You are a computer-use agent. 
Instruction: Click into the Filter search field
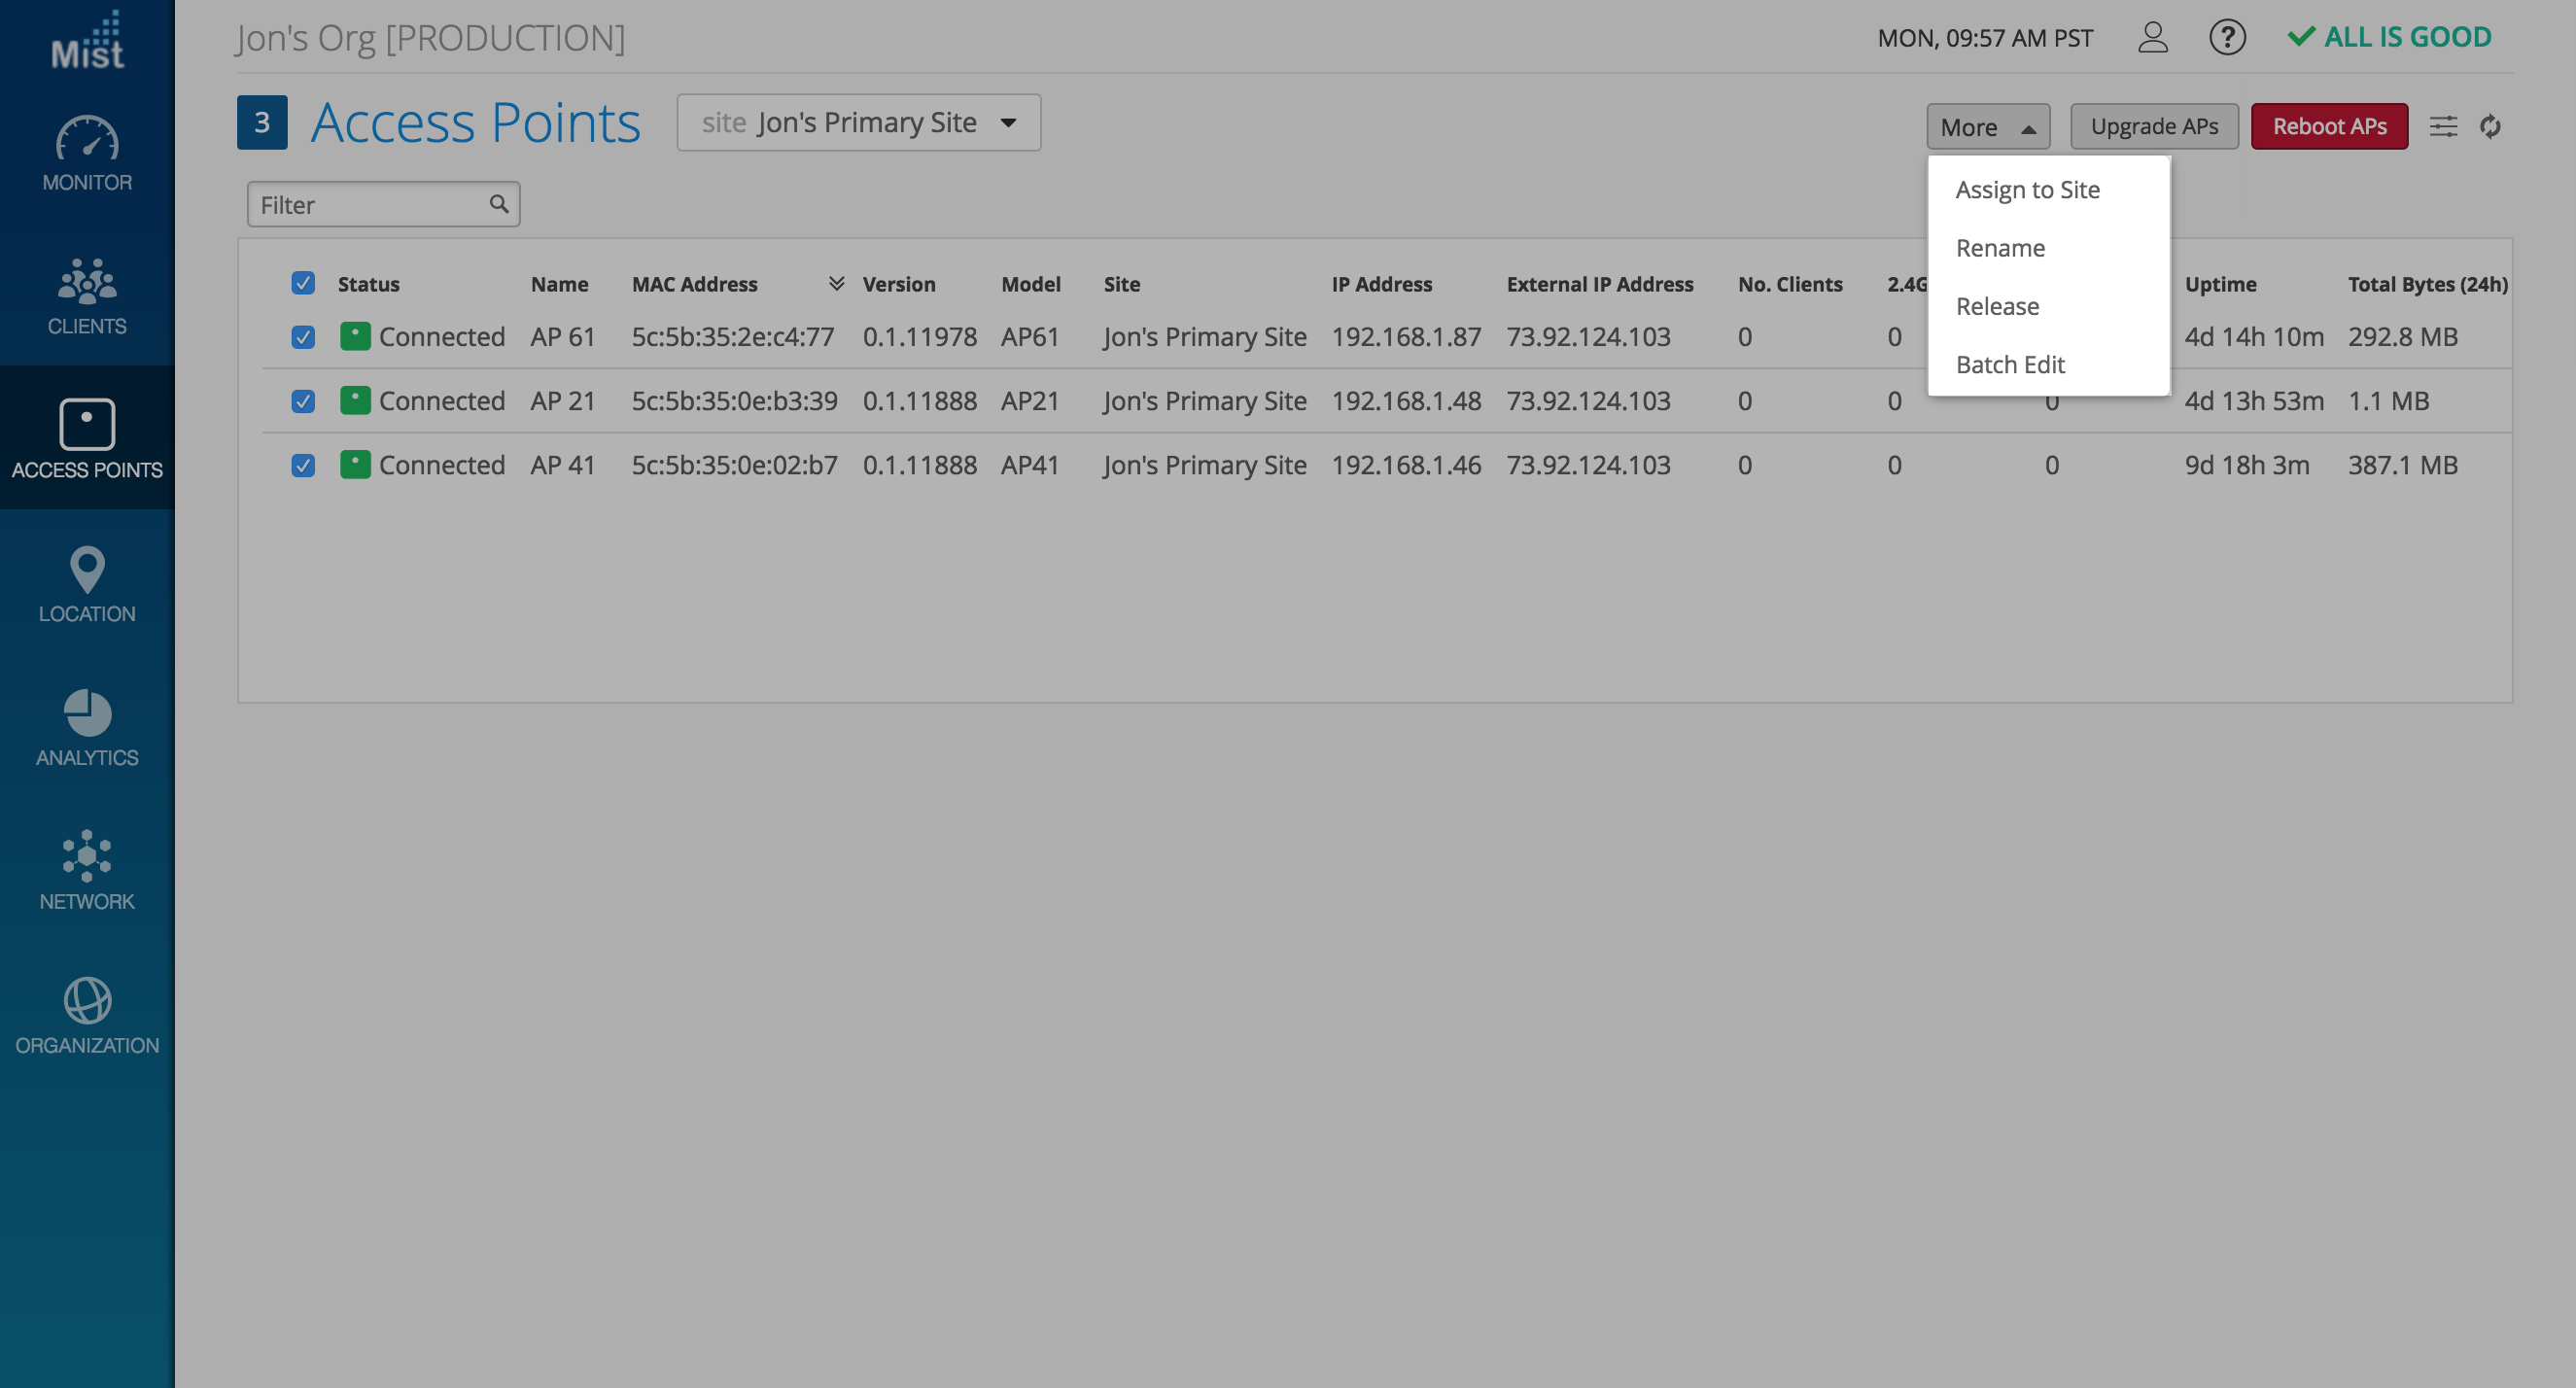[x=370, y=205]
